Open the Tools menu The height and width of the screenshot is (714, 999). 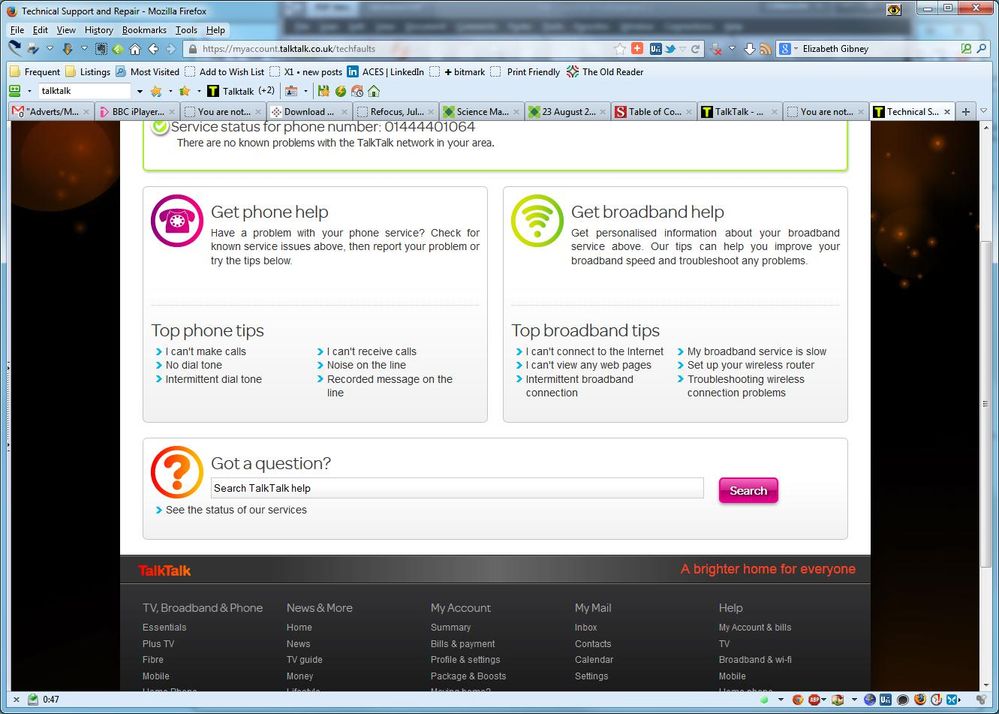[x=186, y=30]
